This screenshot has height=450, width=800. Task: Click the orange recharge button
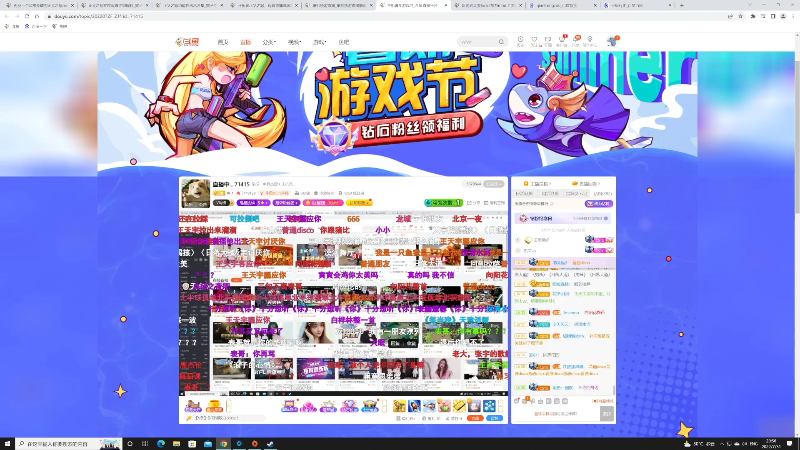(x=476, y=418)
